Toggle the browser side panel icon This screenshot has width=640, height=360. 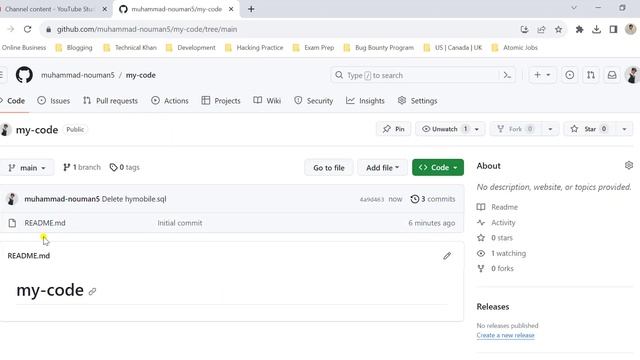[613, 29]
